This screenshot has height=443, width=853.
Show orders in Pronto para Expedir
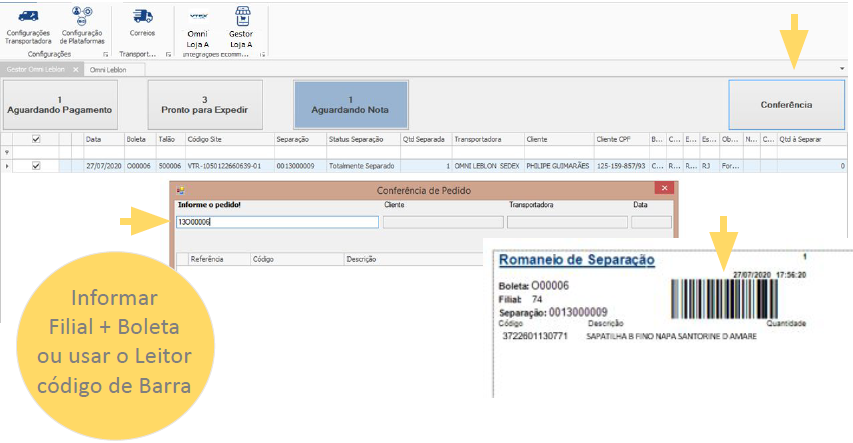[204, 104]
